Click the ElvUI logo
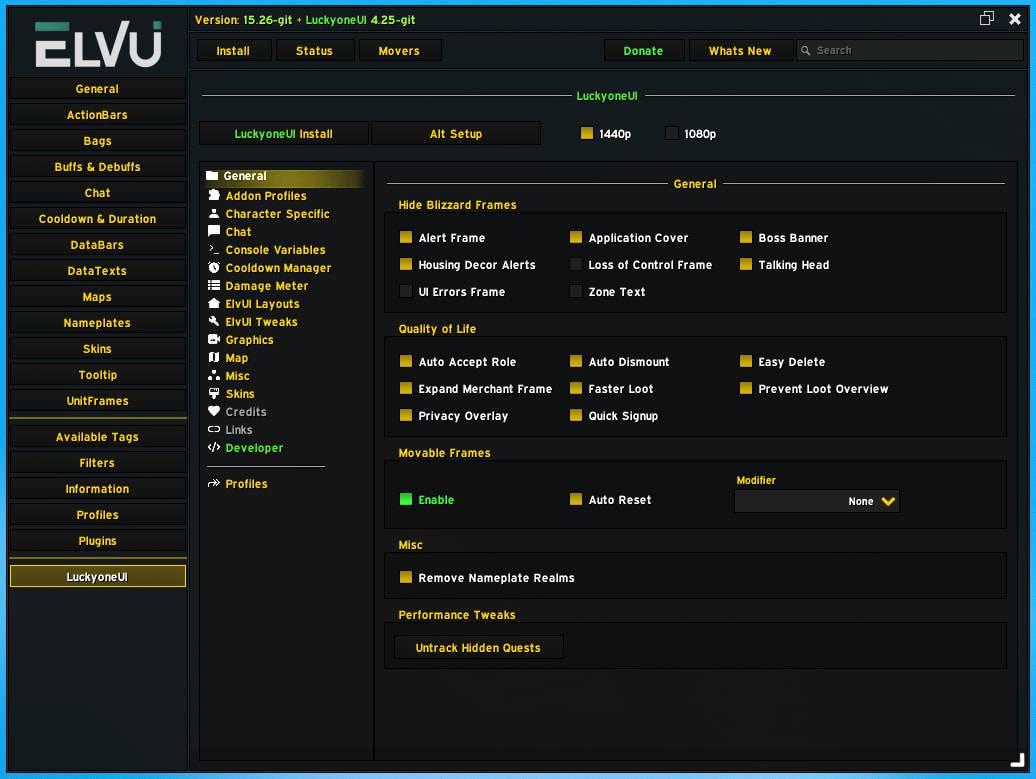The width and height of the screenshot is (1036, 779). [98, 44]
